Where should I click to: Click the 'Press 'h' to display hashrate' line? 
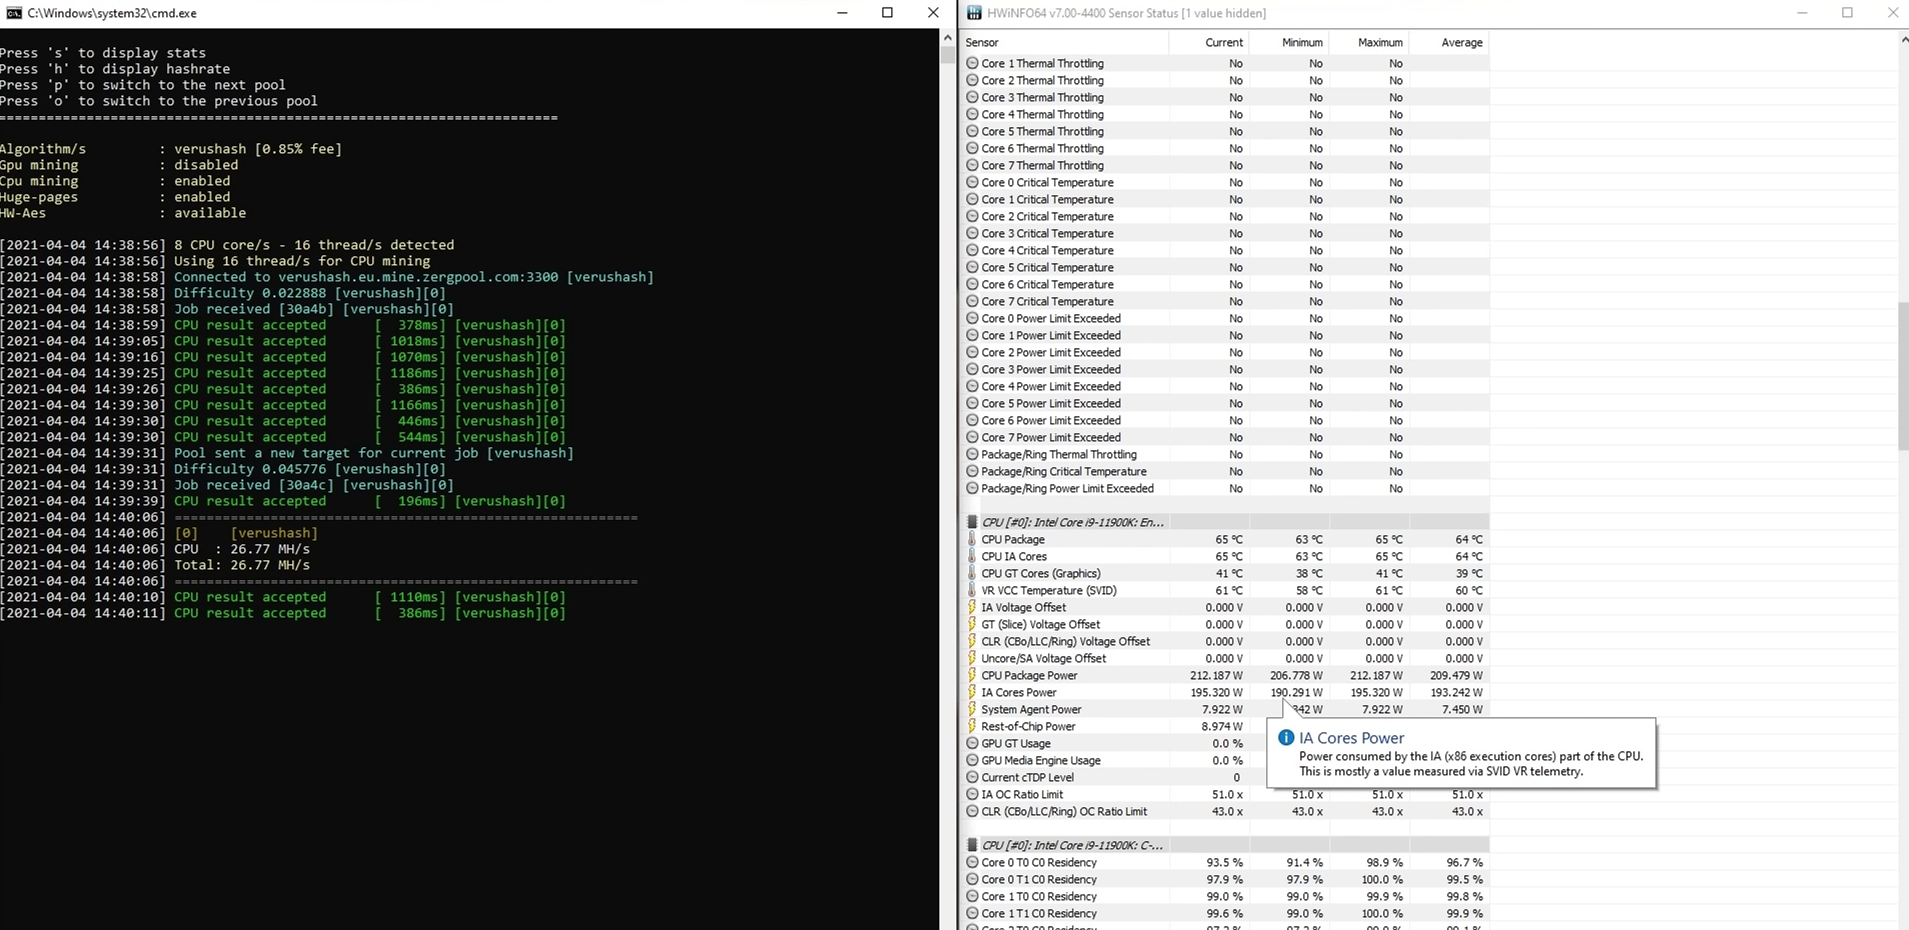coord(115,69)
